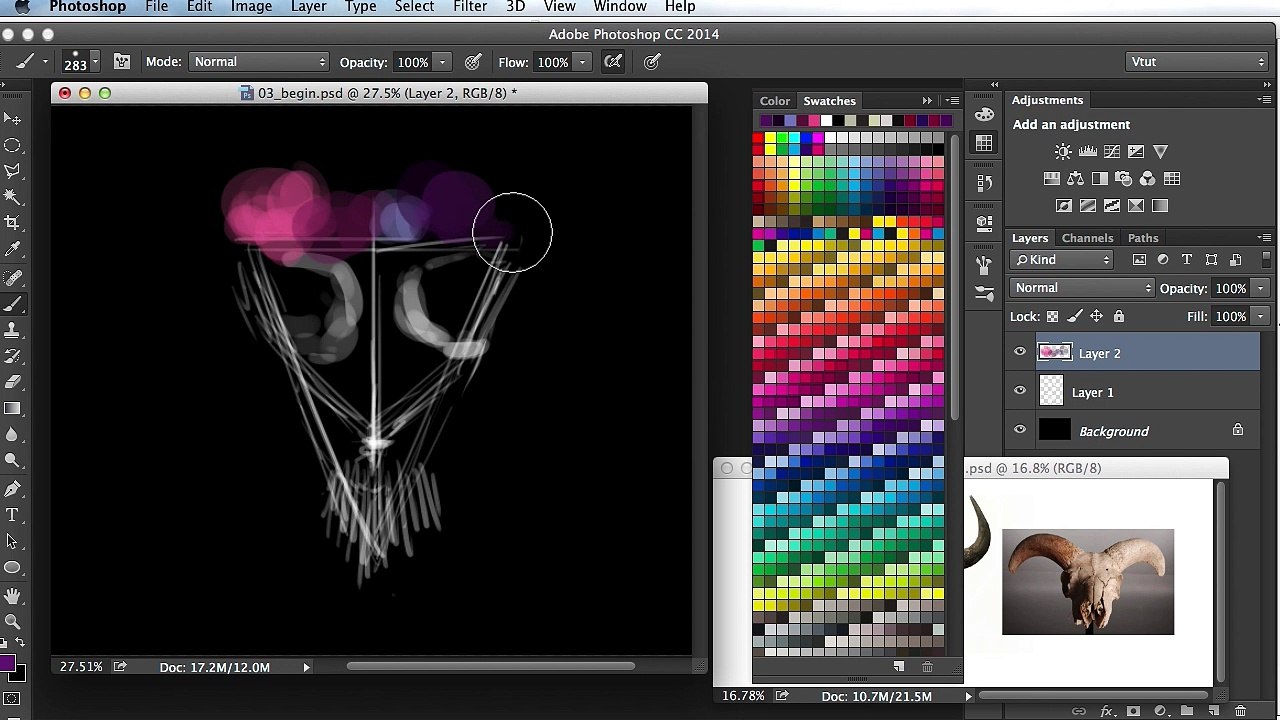Image resolution: width=1280 pixels, height=720 pixels.
Task: Swap foreground and background colors
Action: point(20,643)
